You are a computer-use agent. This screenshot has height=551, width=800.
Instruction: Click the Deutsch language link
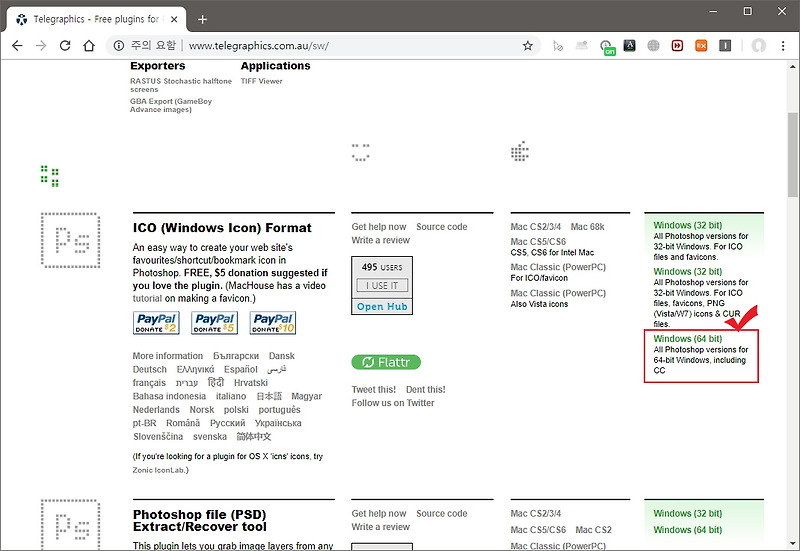149,369
